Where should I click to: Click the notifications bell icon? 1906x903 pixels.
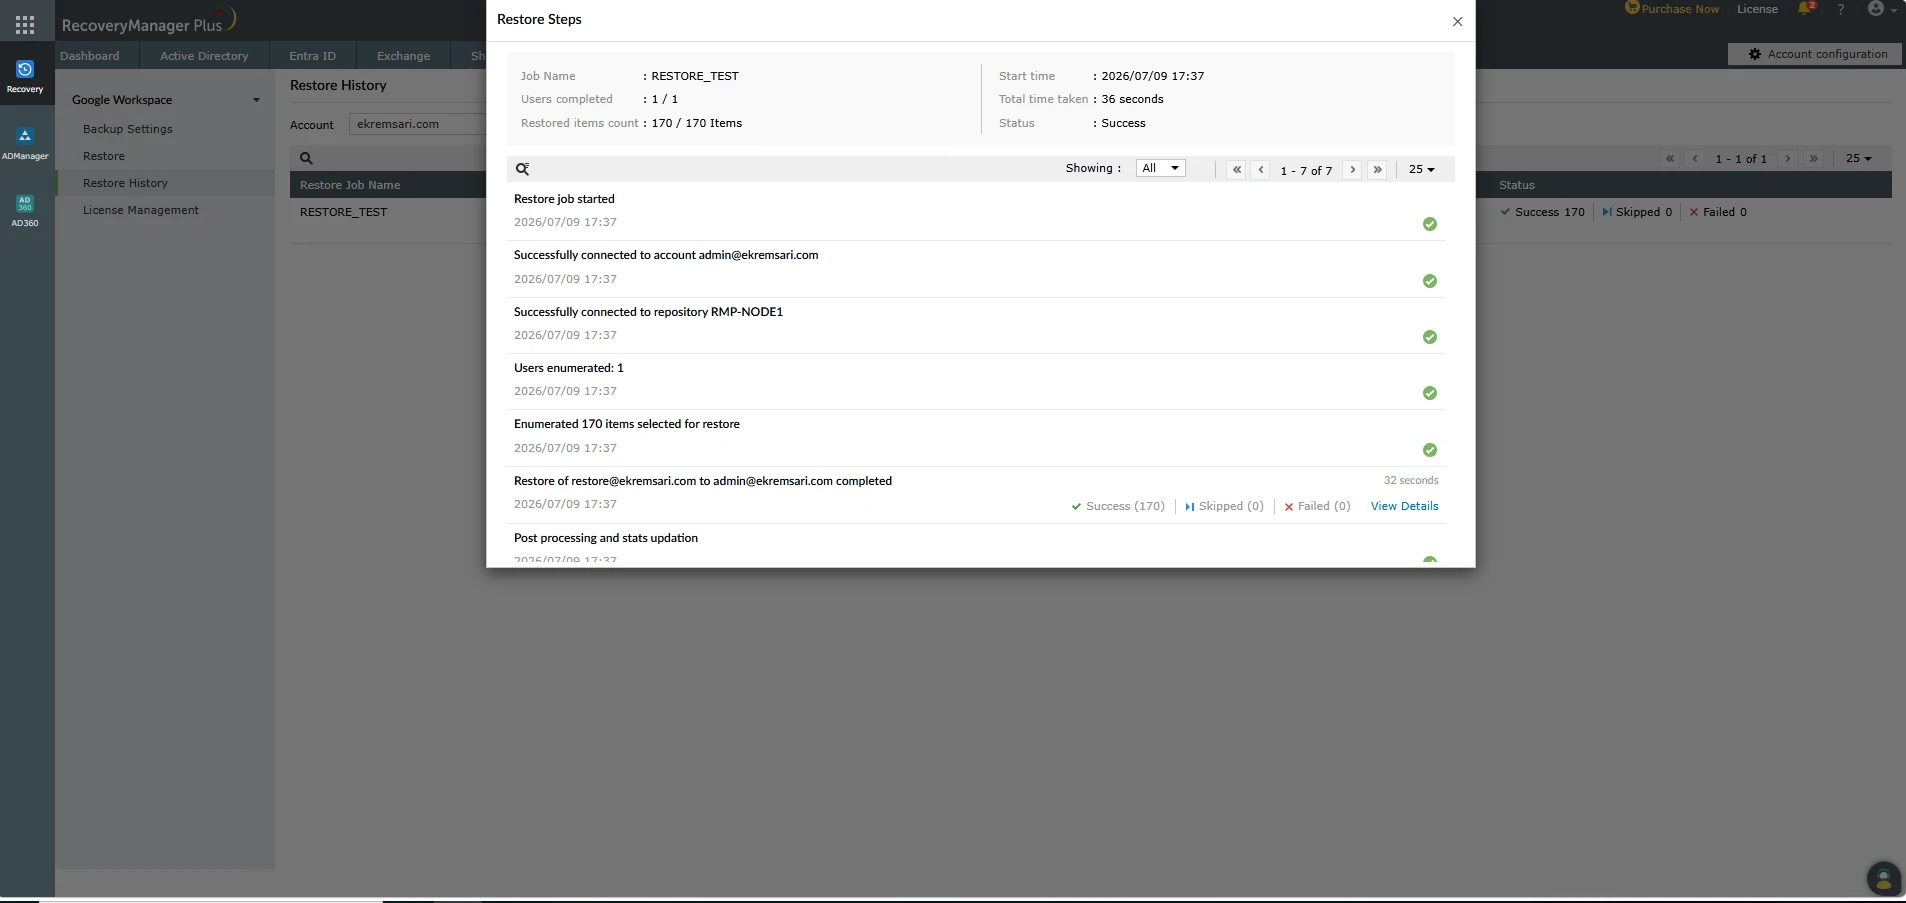coord(1806,9)
